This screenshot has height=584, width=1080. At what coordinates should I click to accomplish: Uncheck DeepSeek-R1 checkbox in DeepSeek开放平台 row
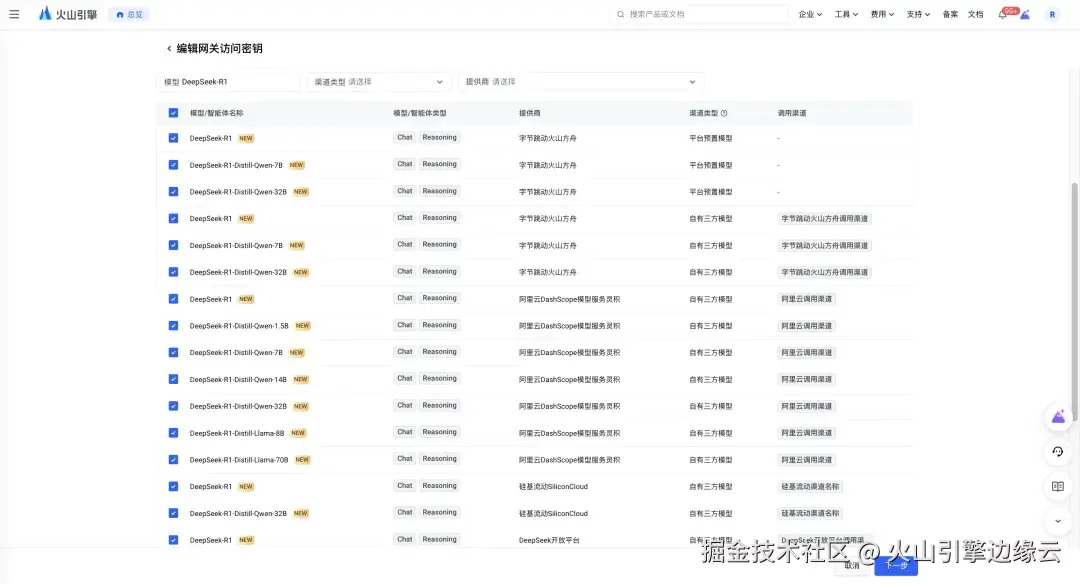[x=173, y=540]
